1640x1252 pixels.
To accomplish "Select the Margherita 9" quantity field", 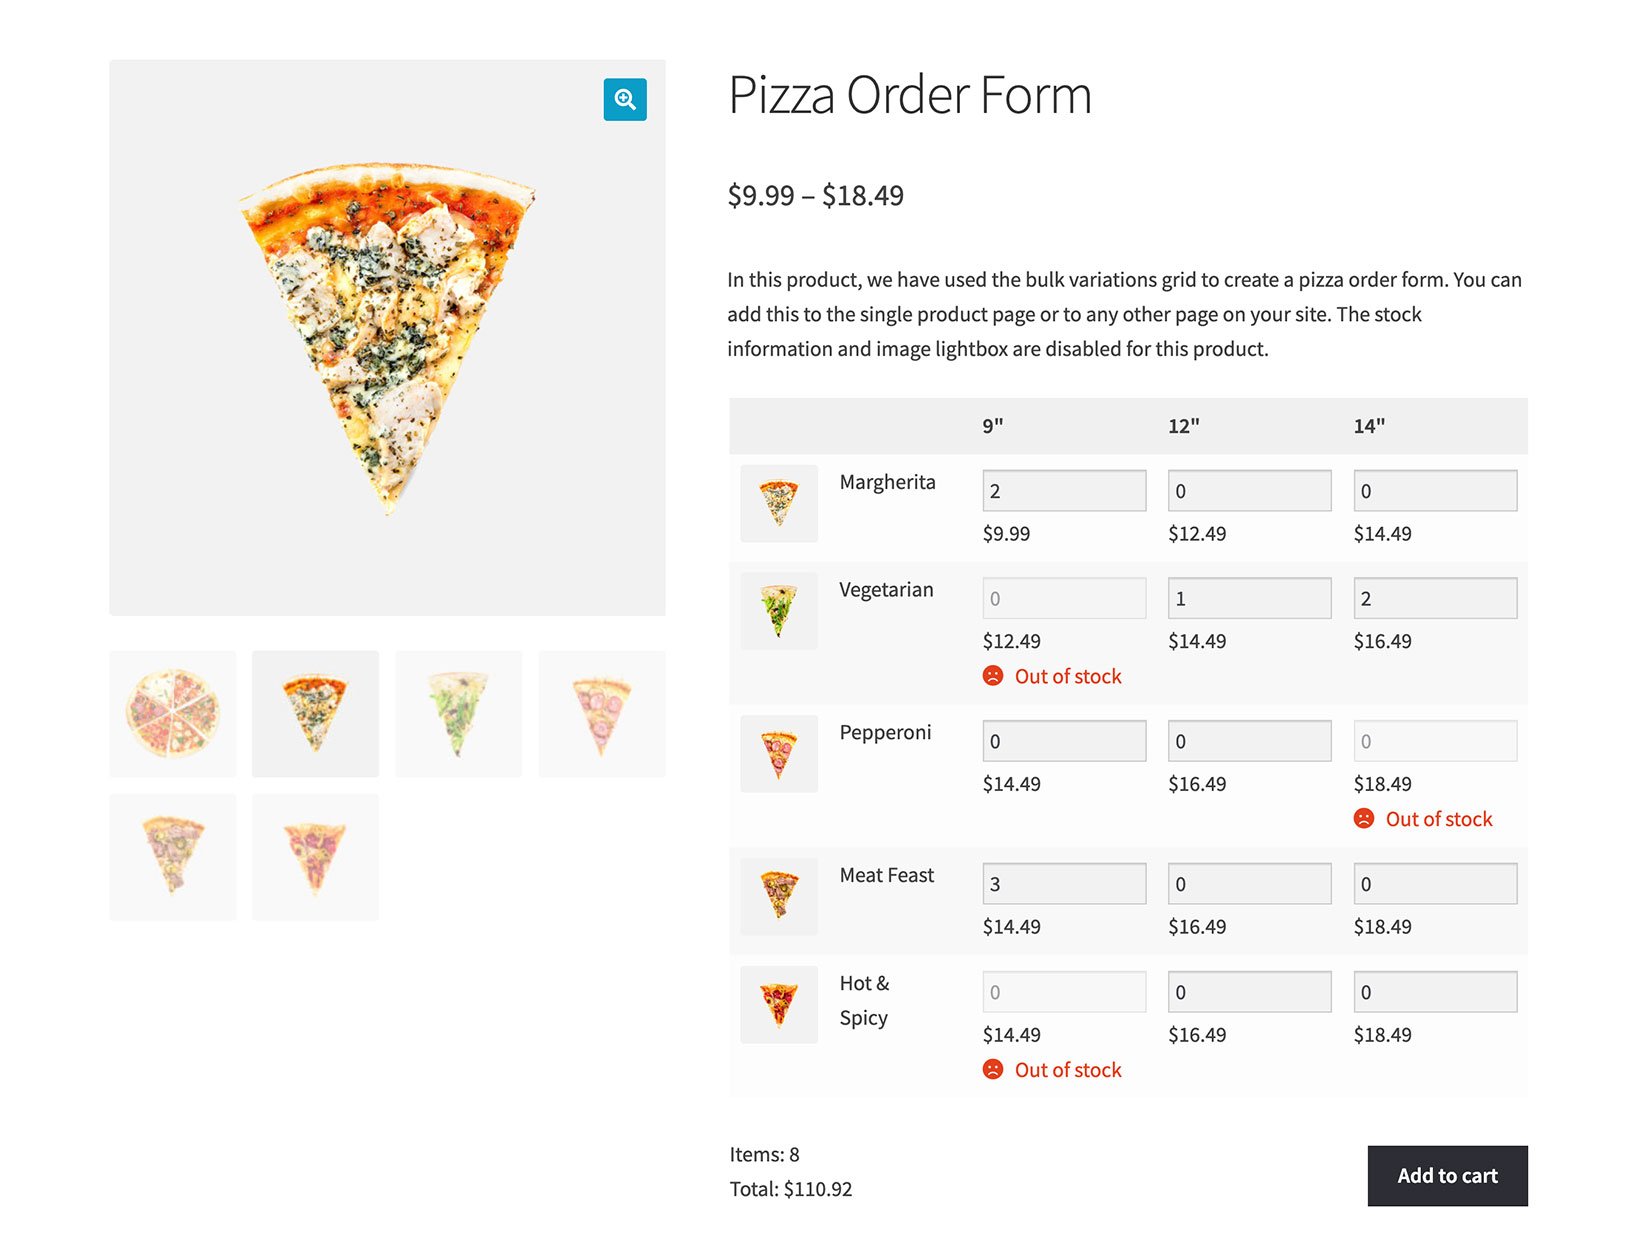I will (x=1063, y=490).
